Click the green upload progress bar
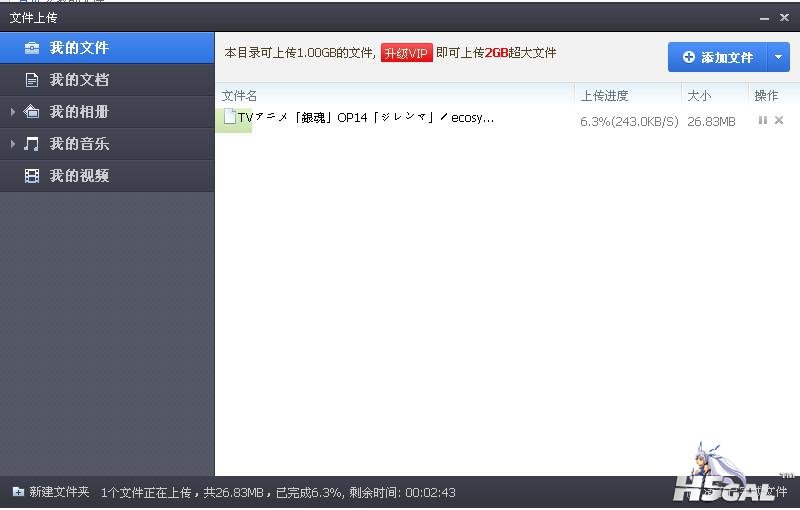 pos(234,120)
